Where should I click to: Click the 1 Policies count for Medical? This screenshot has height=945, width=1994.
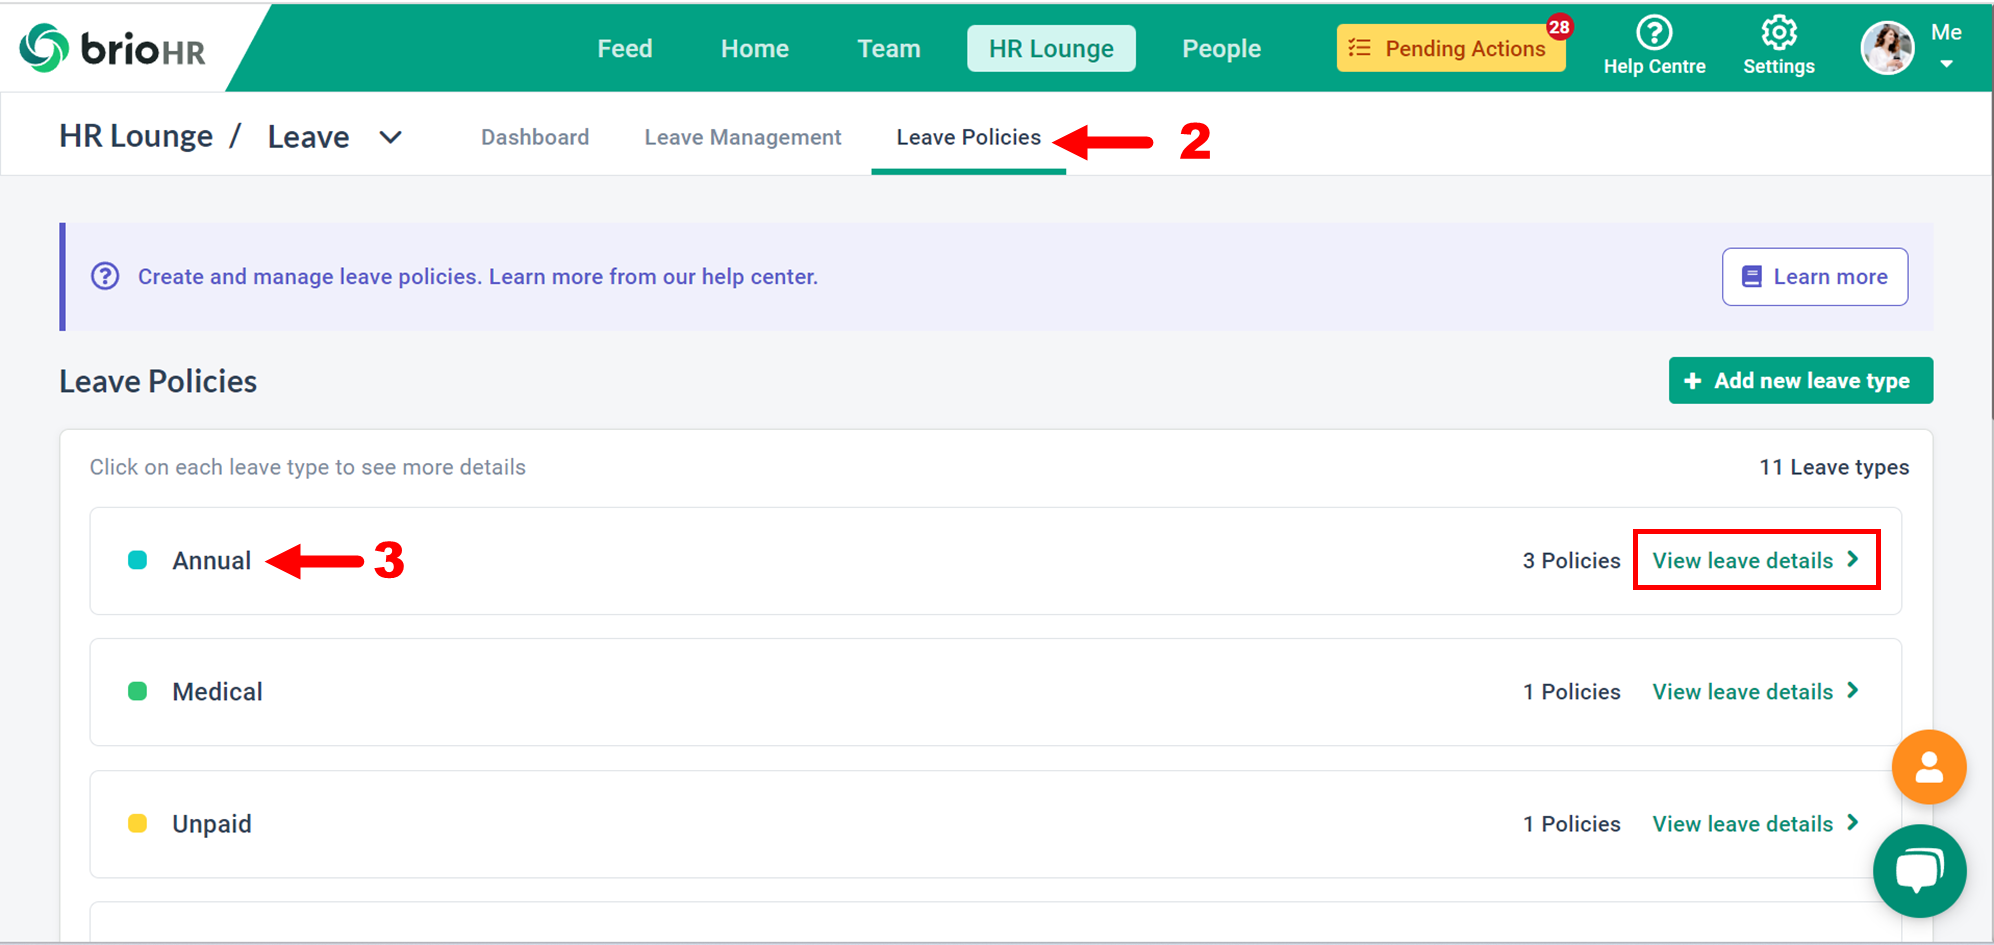tap(1571, 692)
